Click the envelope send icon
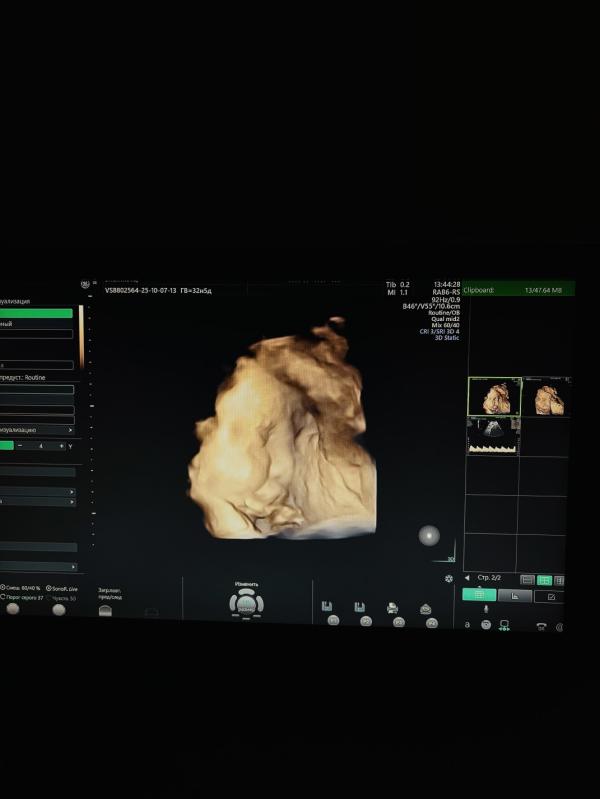The width and height of the screenshot is (600, 799). [x=425, y=608]
